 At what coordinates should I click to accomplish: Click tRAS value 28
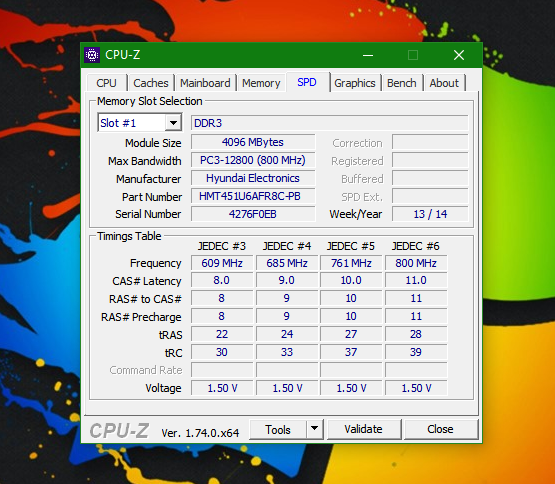point(416,334)
